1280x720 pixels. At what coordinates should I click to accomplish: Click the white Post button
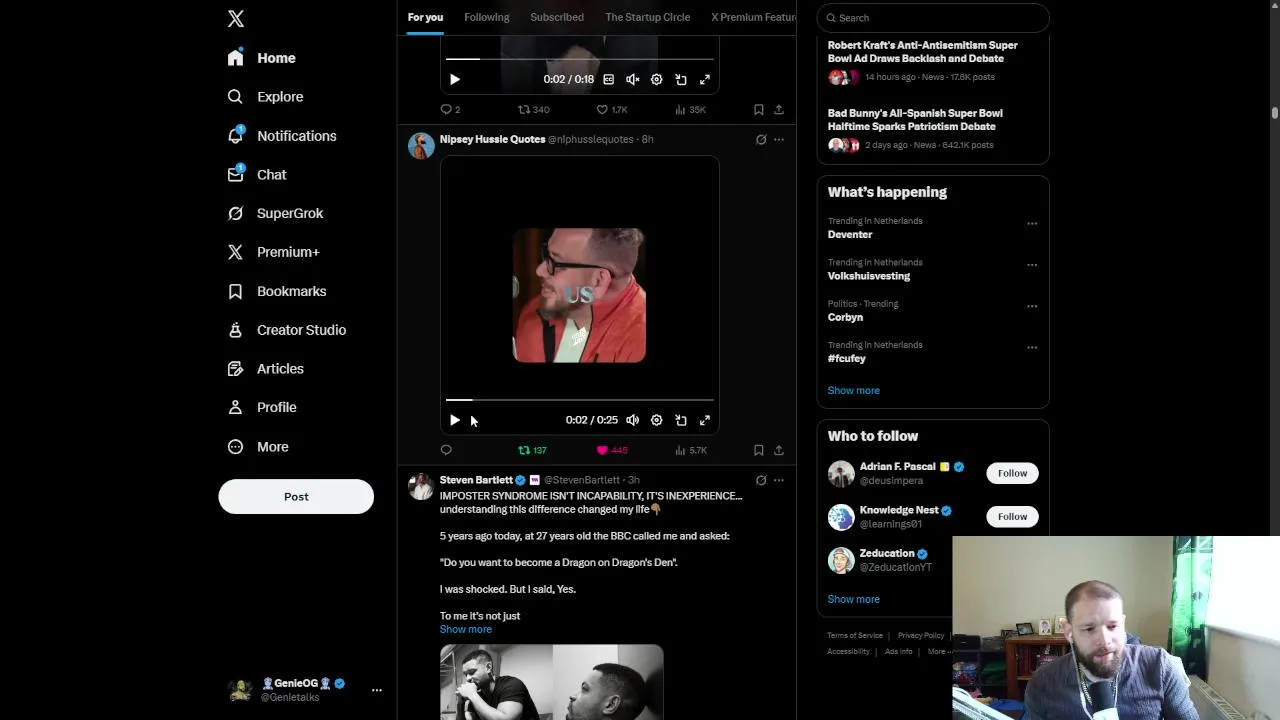pos(296,496)
